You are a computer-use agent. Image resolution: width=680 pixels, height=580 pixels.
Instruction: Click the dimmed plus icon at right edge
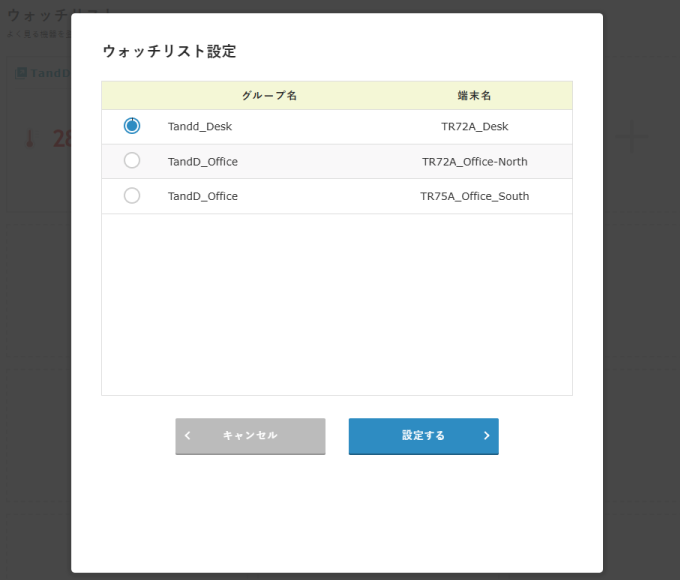pos(630,135)
